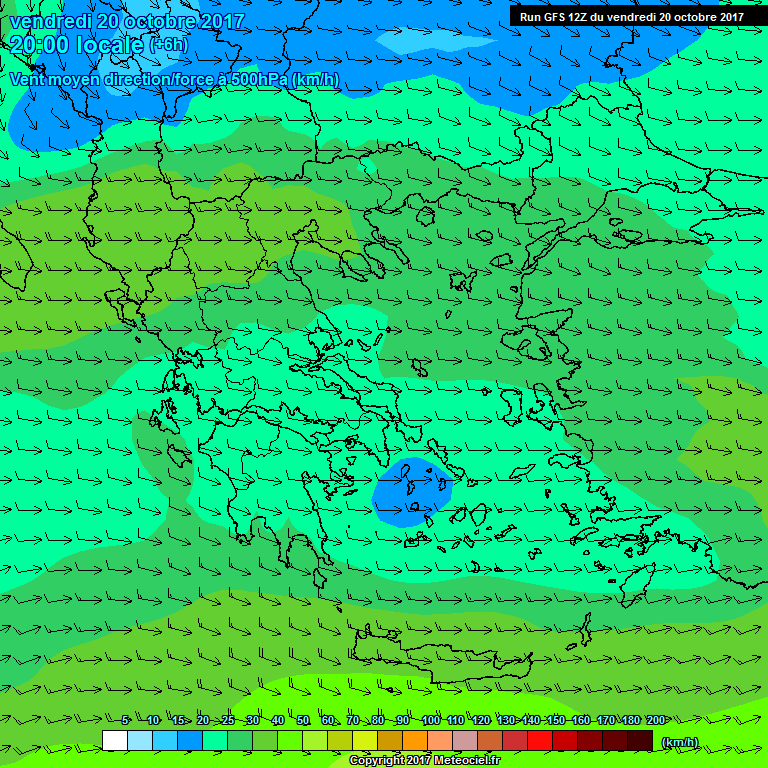Click the pink-grey 120 km/h legend swatch
768x768 pixels.
pyautogui.click(x=465, y=740)
